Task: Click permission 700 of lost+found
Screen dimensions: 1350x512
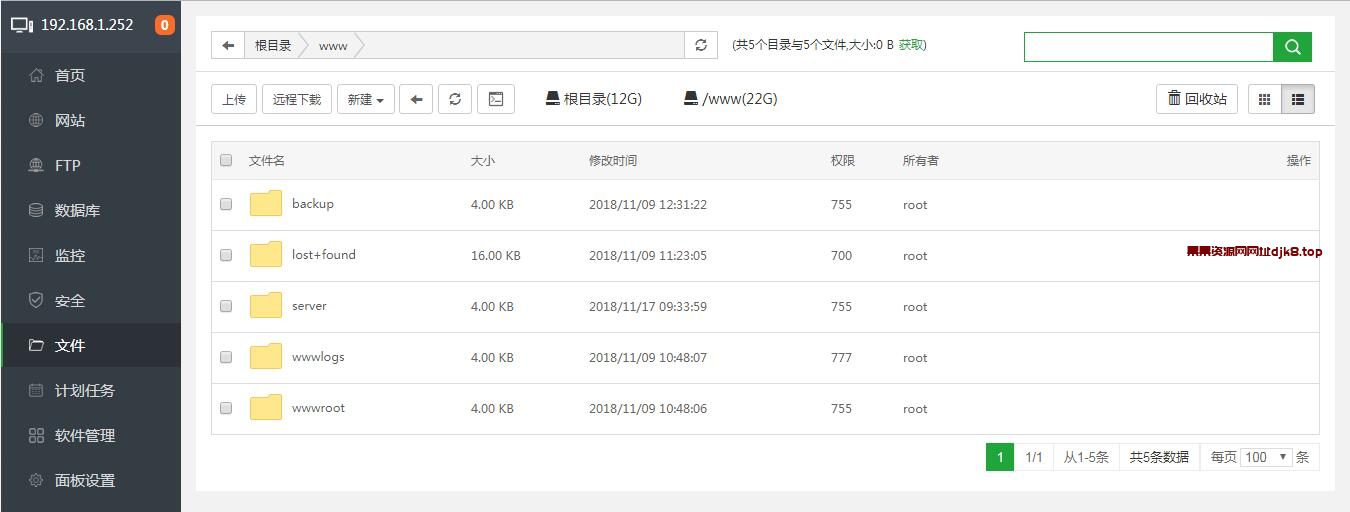Action: pyautogui.click(x=841, y=255)
